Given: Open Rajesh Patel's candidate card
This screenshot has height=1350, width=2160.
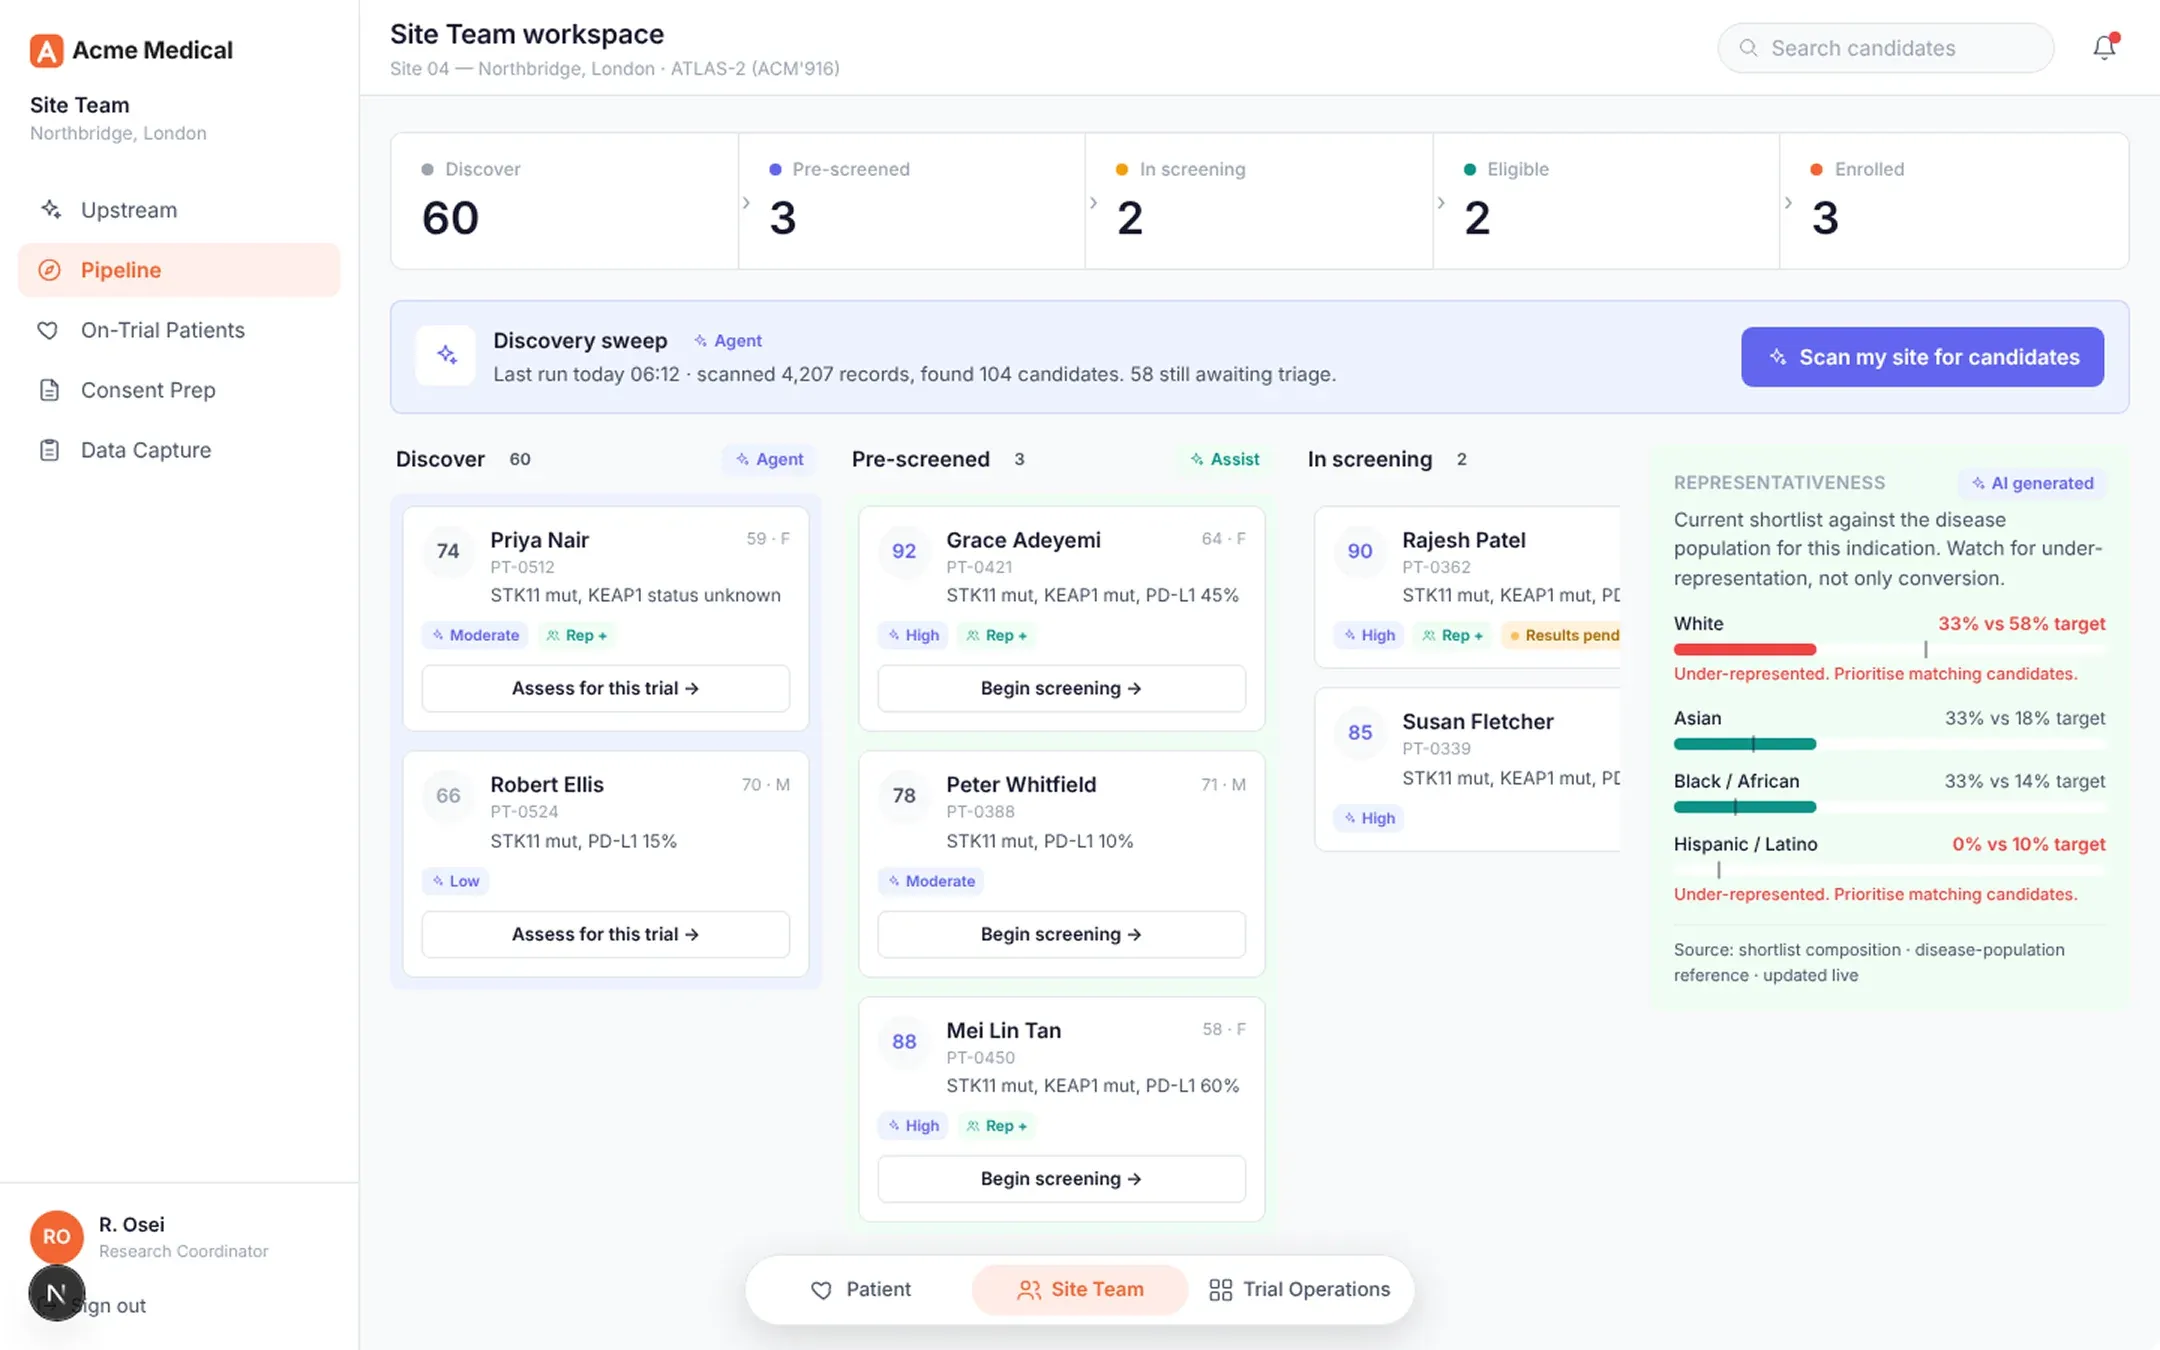Looking at the screenshot, I should coord(1468,587).
